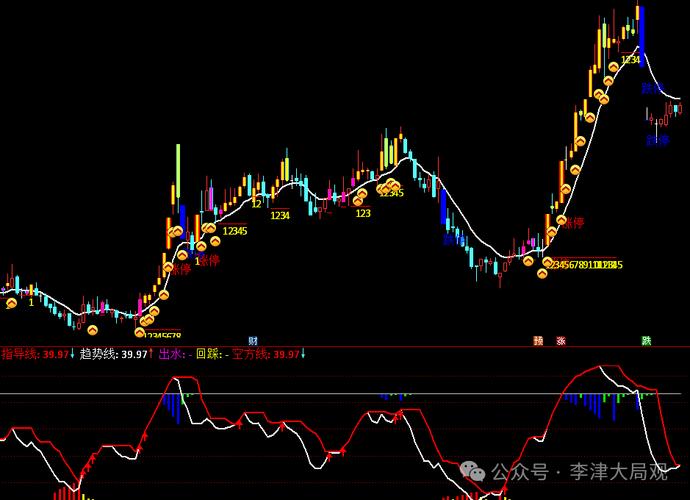The image size is (690, 500).
Task: Click the gold coin marker left of label 1
Action: (x=11, y=303)
